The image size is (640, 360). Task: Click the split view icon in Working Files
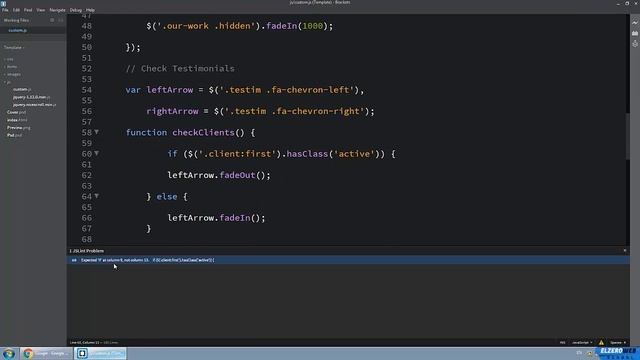coord(61,20)
